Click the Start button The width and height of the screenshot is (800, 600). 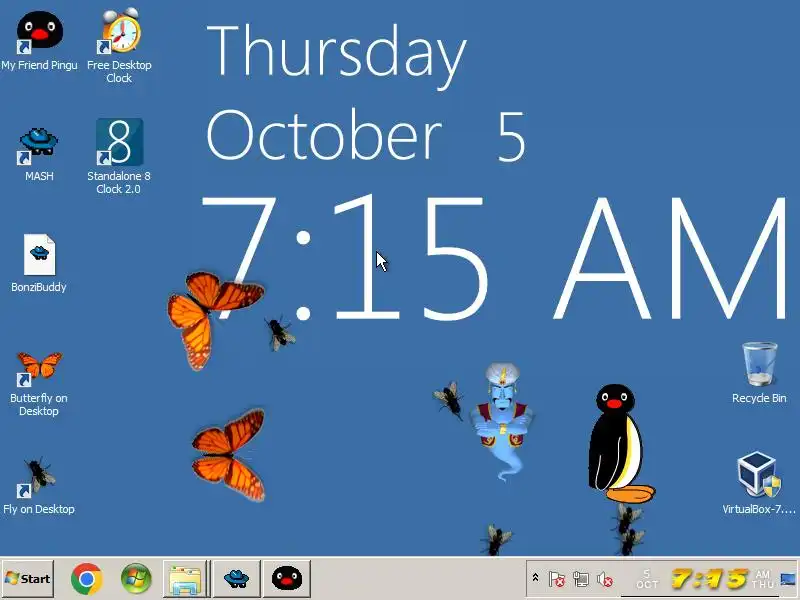[28, 579]
